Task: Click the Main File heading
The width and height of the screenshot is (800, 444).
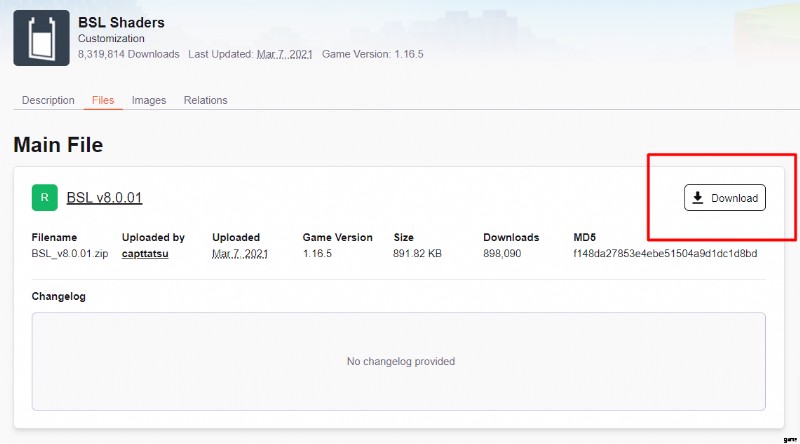Action: (58, 145)
